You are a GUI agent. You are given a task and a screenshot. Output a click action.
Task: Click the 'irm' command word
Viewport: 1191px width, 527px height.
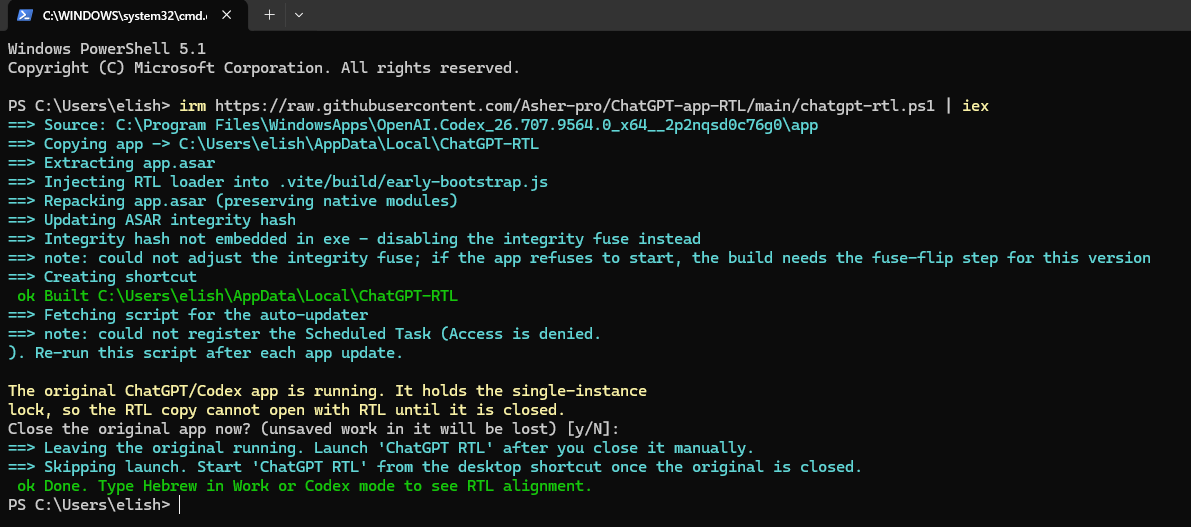click(x=193, y=106)
